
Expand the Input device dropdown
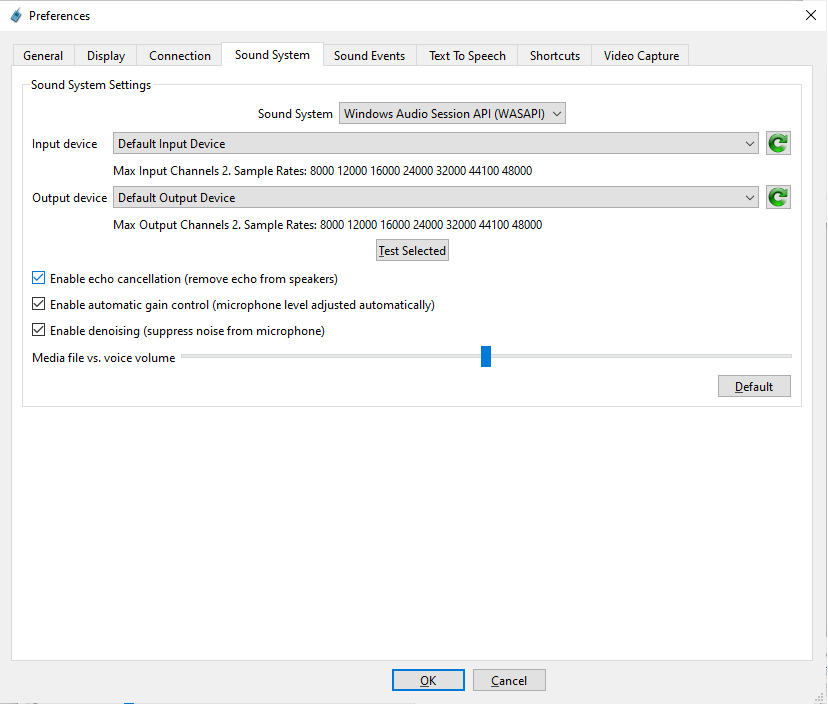(436, 144)
